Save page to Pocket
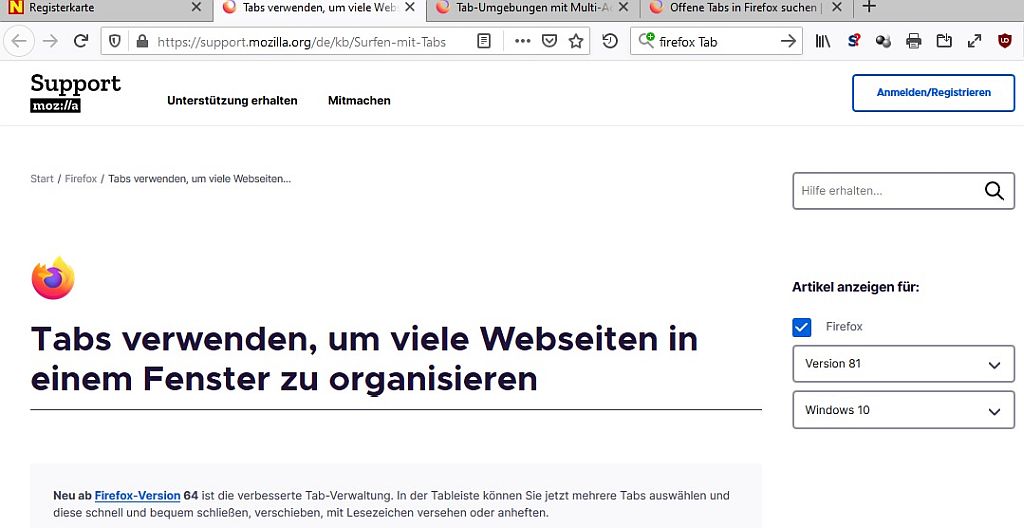1024x528 pixels. click(x=549, y=41)
